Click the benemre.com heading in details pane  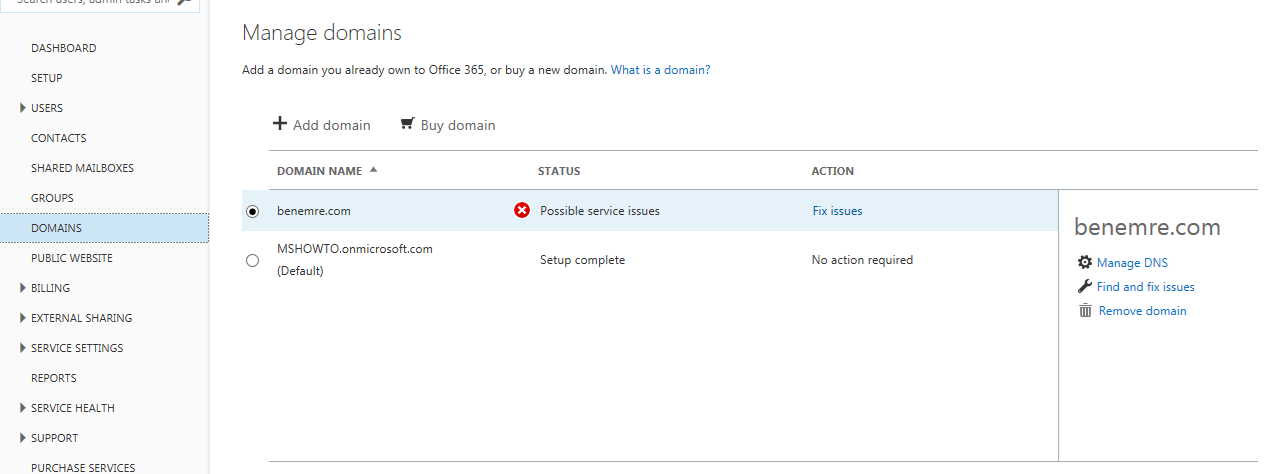click(x=1147, y=227)
